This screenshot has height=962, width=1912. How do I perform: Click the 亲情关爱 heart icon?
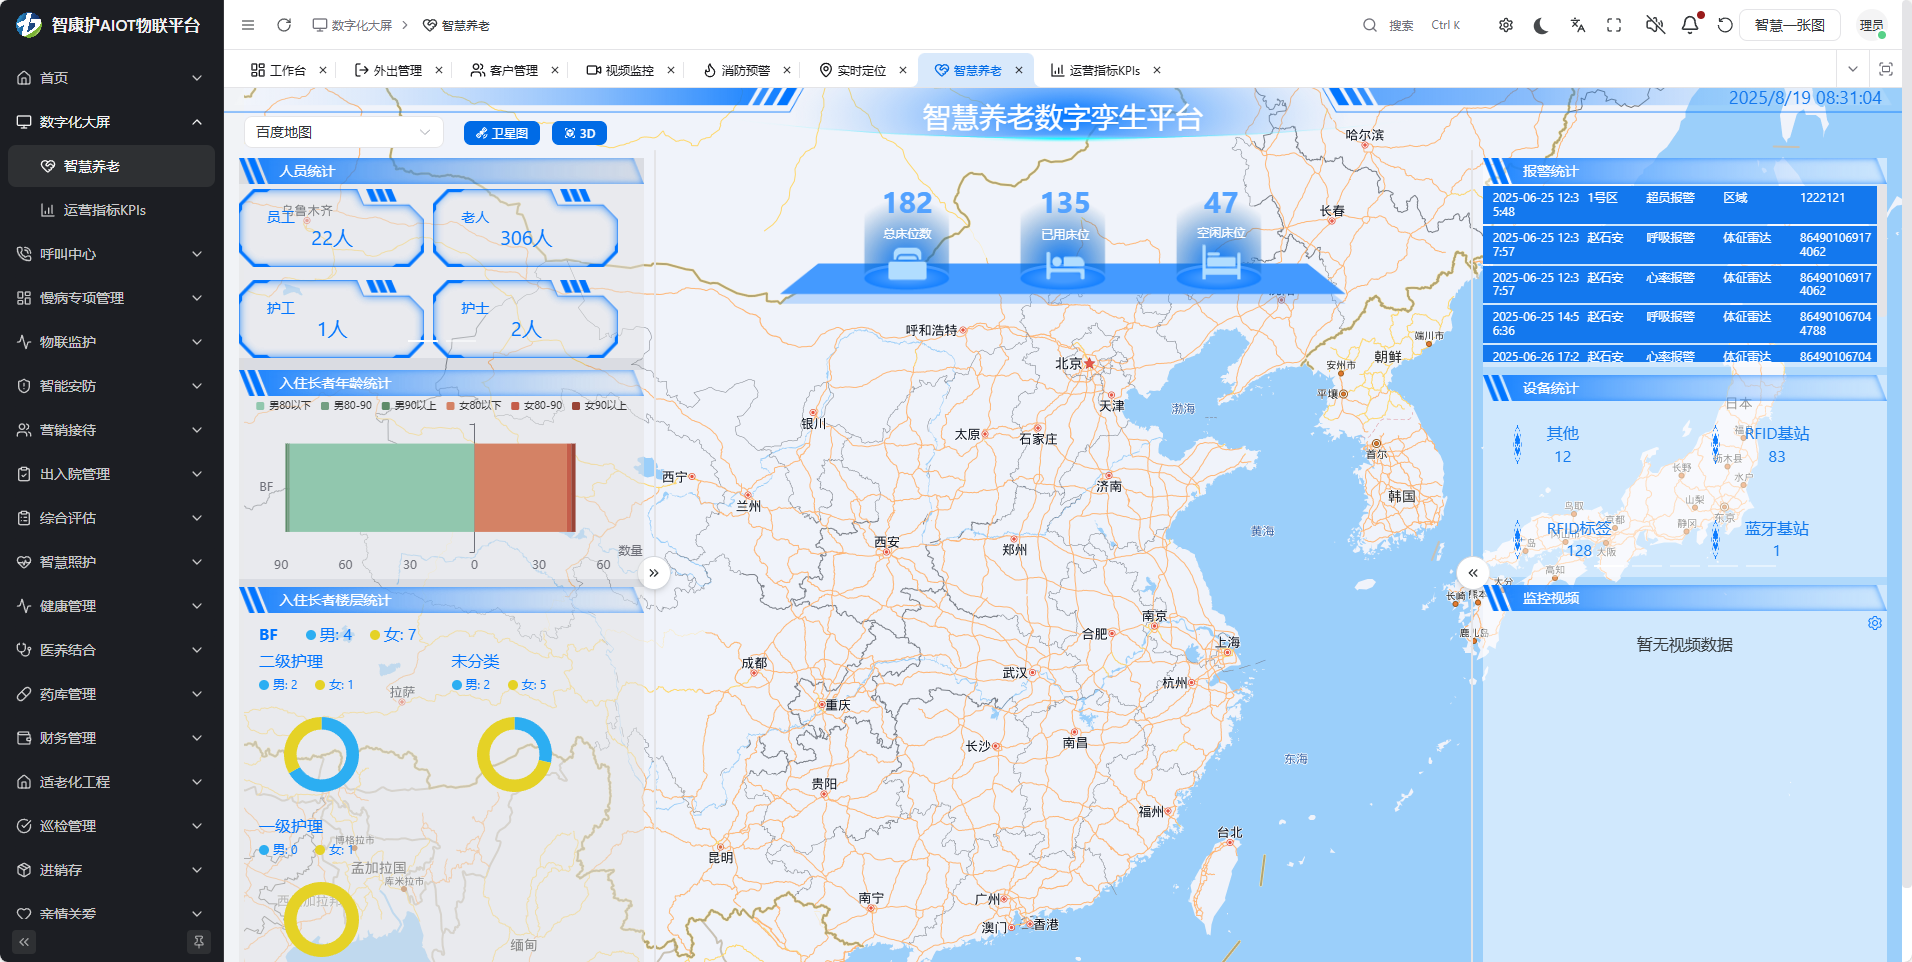[24, 914]
